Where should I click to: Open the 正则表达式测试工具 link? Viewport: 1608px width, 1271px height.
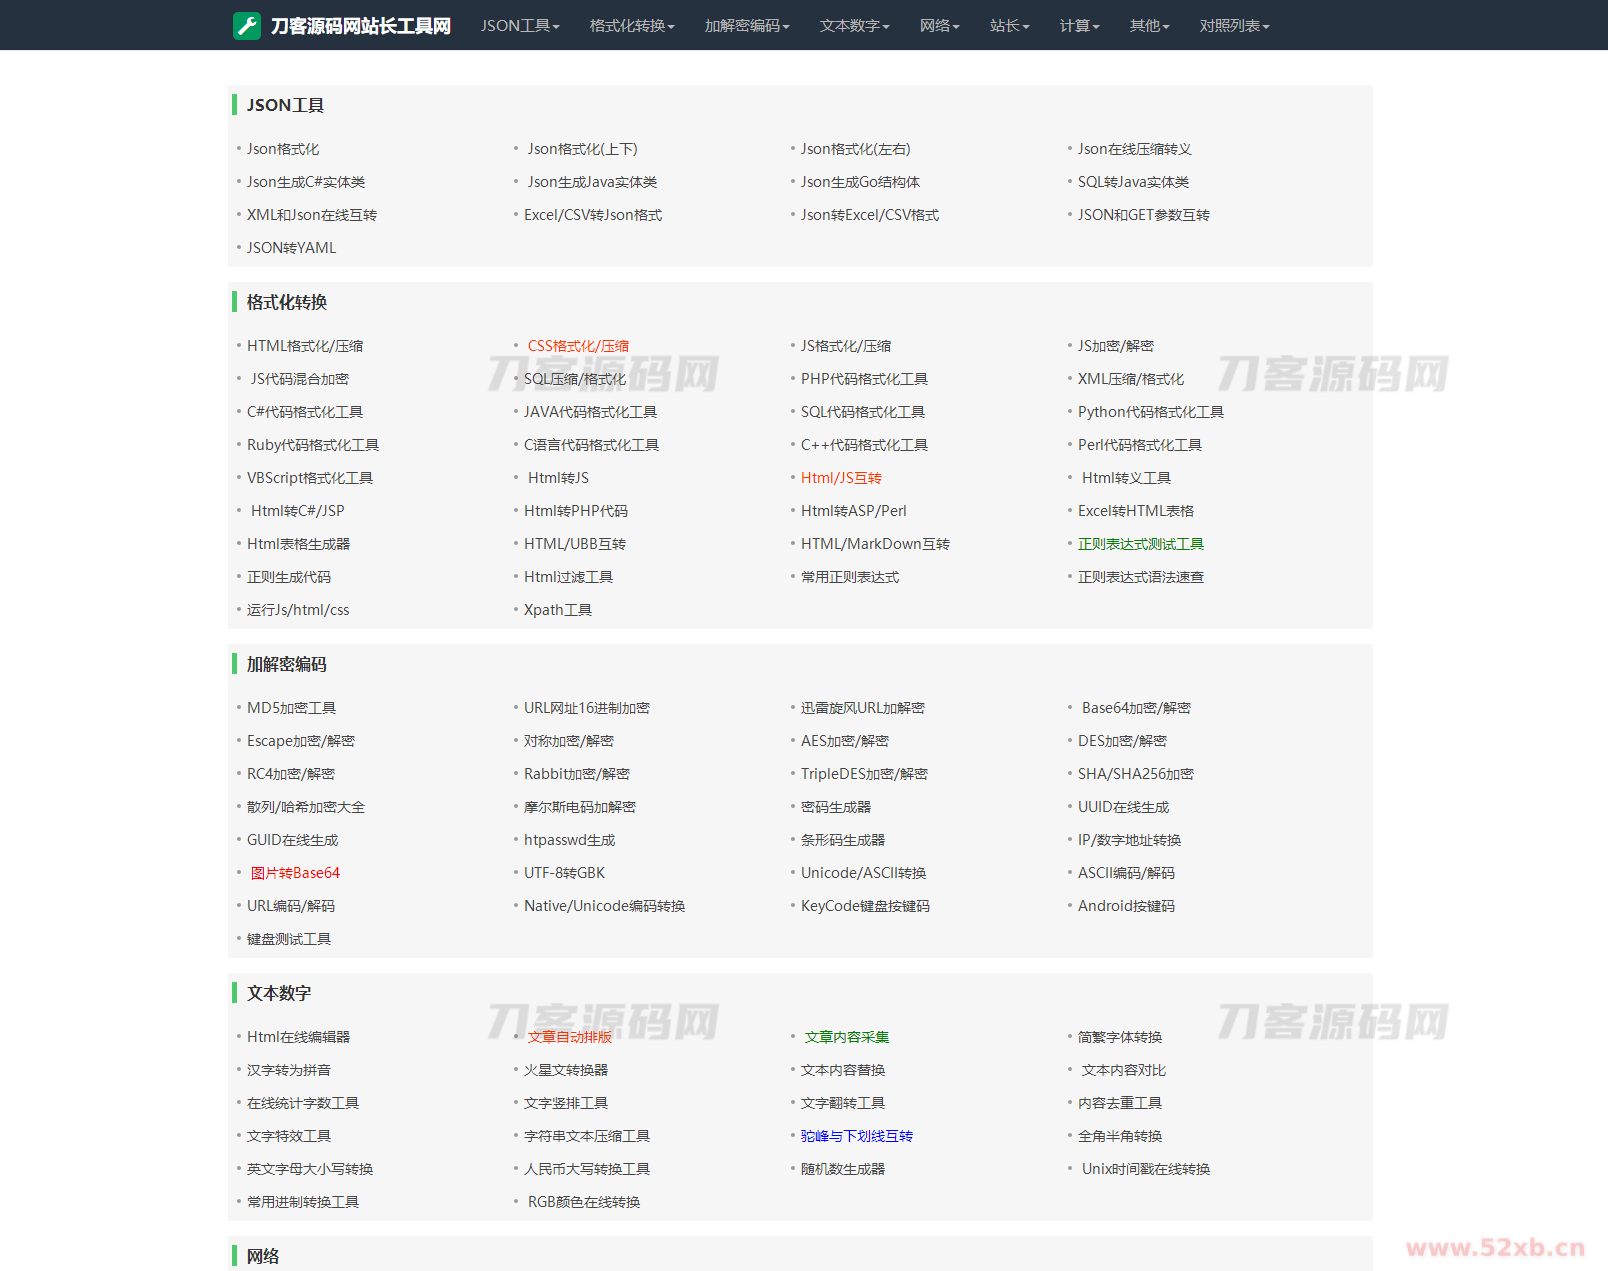tap(1140, 544)
